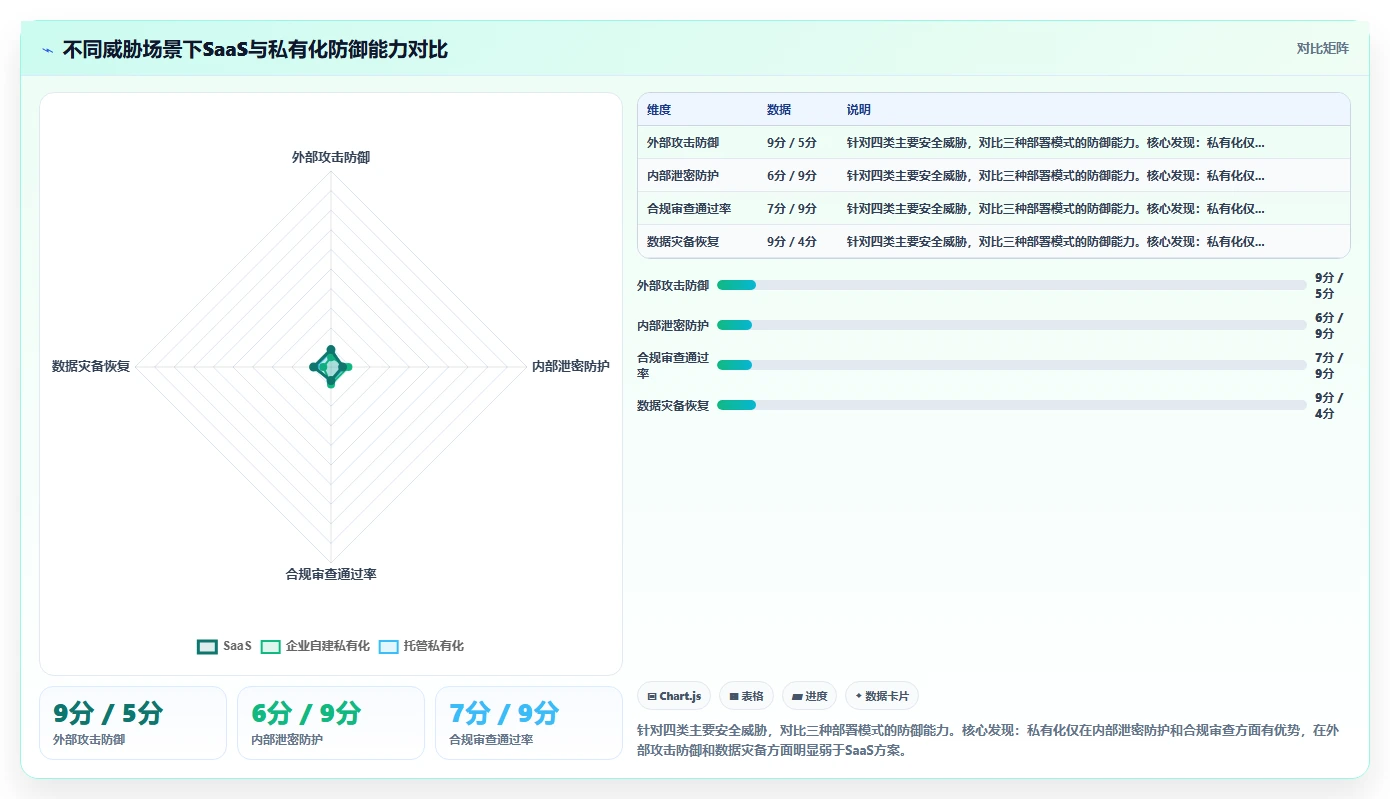Screen dimensions: 1390x799
Task: Click the 数据灾备恢复 radar axis label
Action: coord(91,366)
